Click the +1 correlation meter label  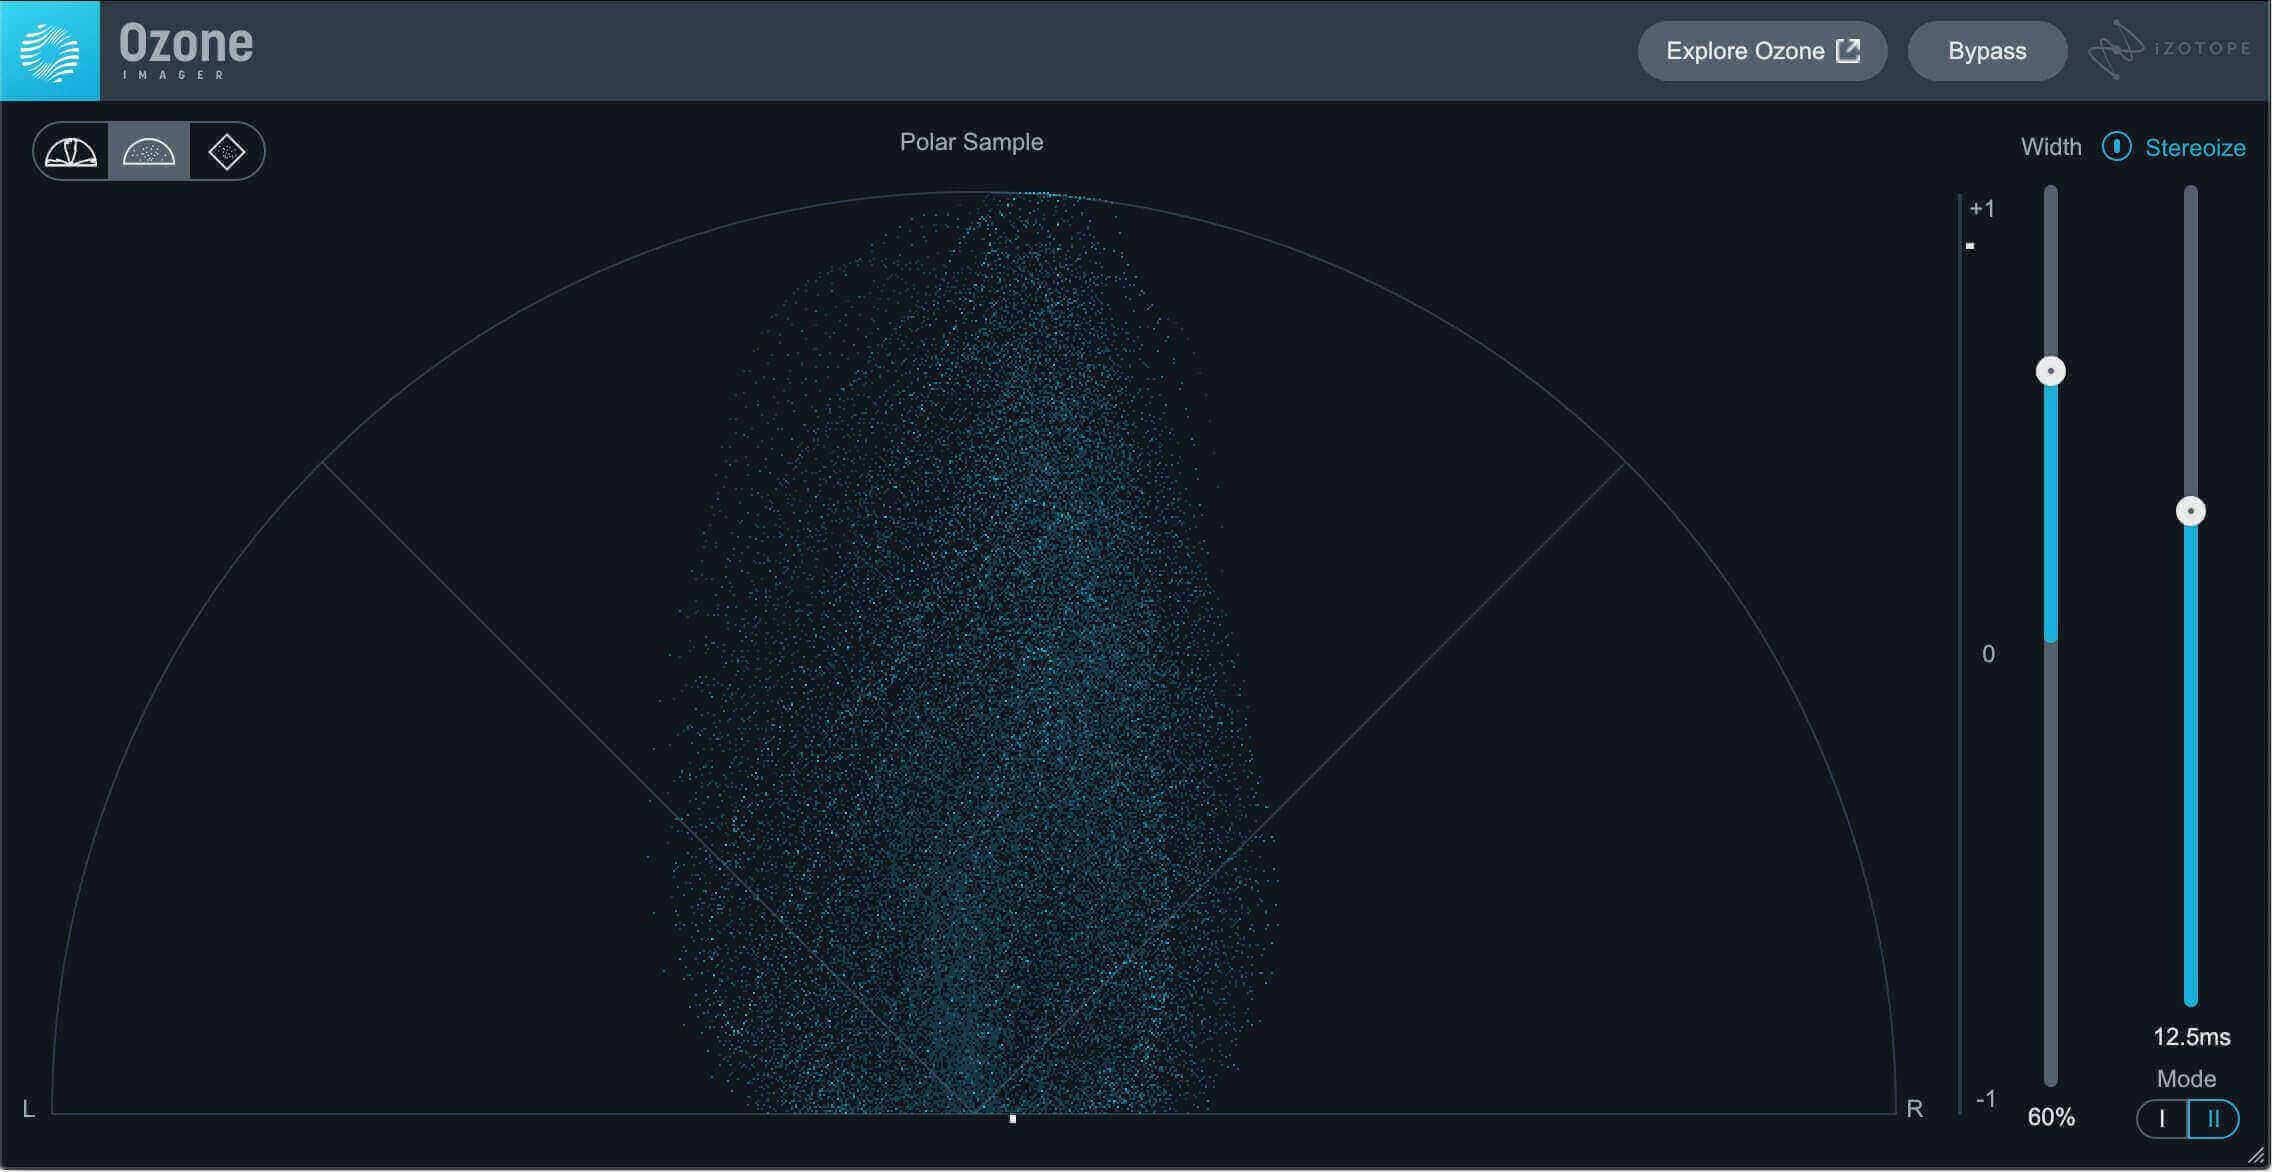1982,209
